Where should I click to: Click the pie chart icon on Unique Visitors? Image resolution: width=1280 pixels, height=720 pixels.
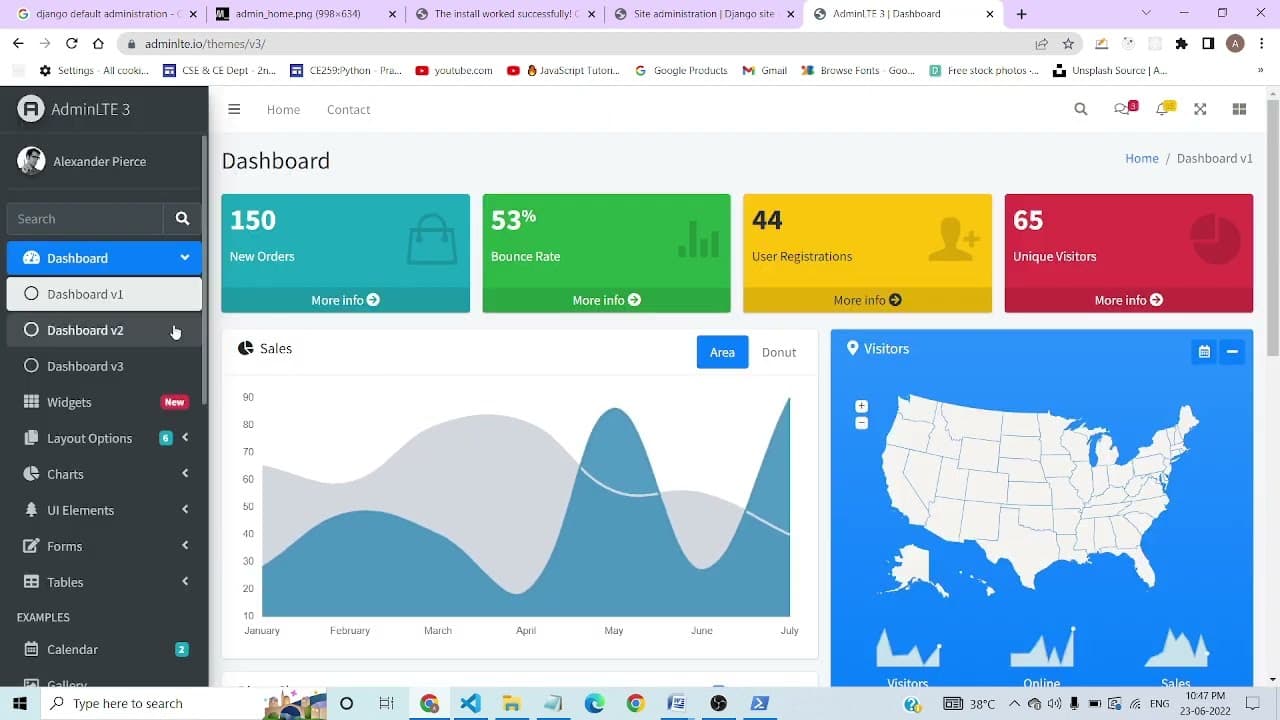[1215, 240]
